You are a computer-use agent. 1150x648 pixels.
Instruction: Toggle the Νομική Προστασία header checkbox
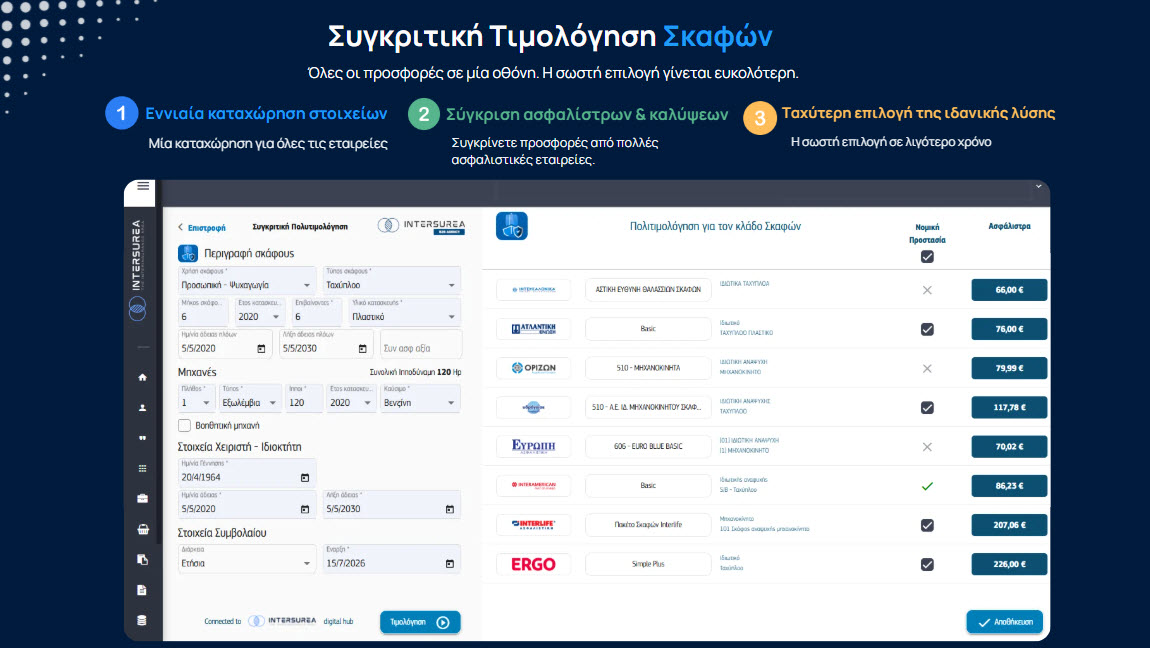click(927, 257)
